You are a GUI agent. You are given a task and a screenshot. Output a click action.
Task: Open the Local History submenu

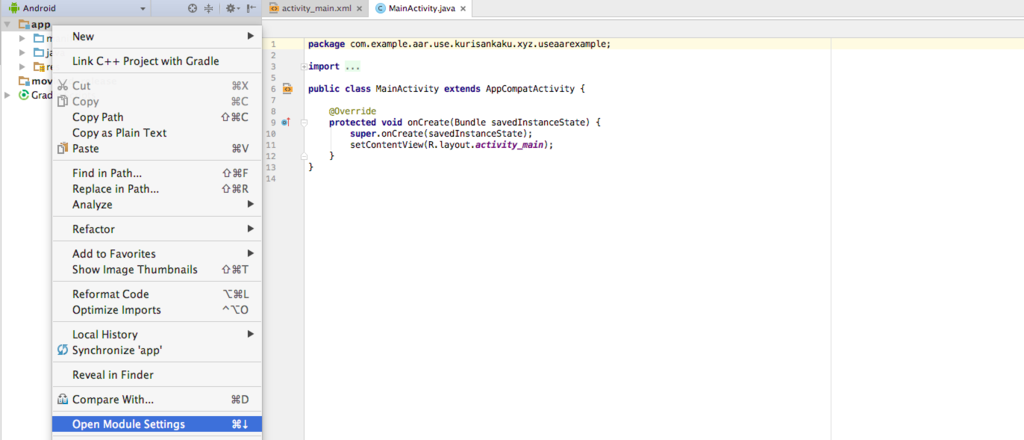[x=157, y=334]
